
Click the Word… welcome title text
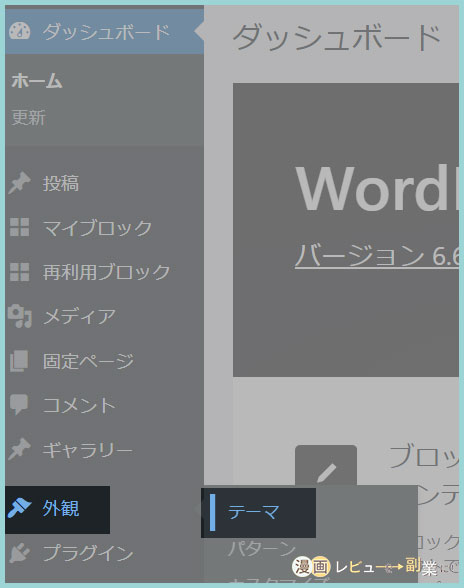(x=377, y=189)
